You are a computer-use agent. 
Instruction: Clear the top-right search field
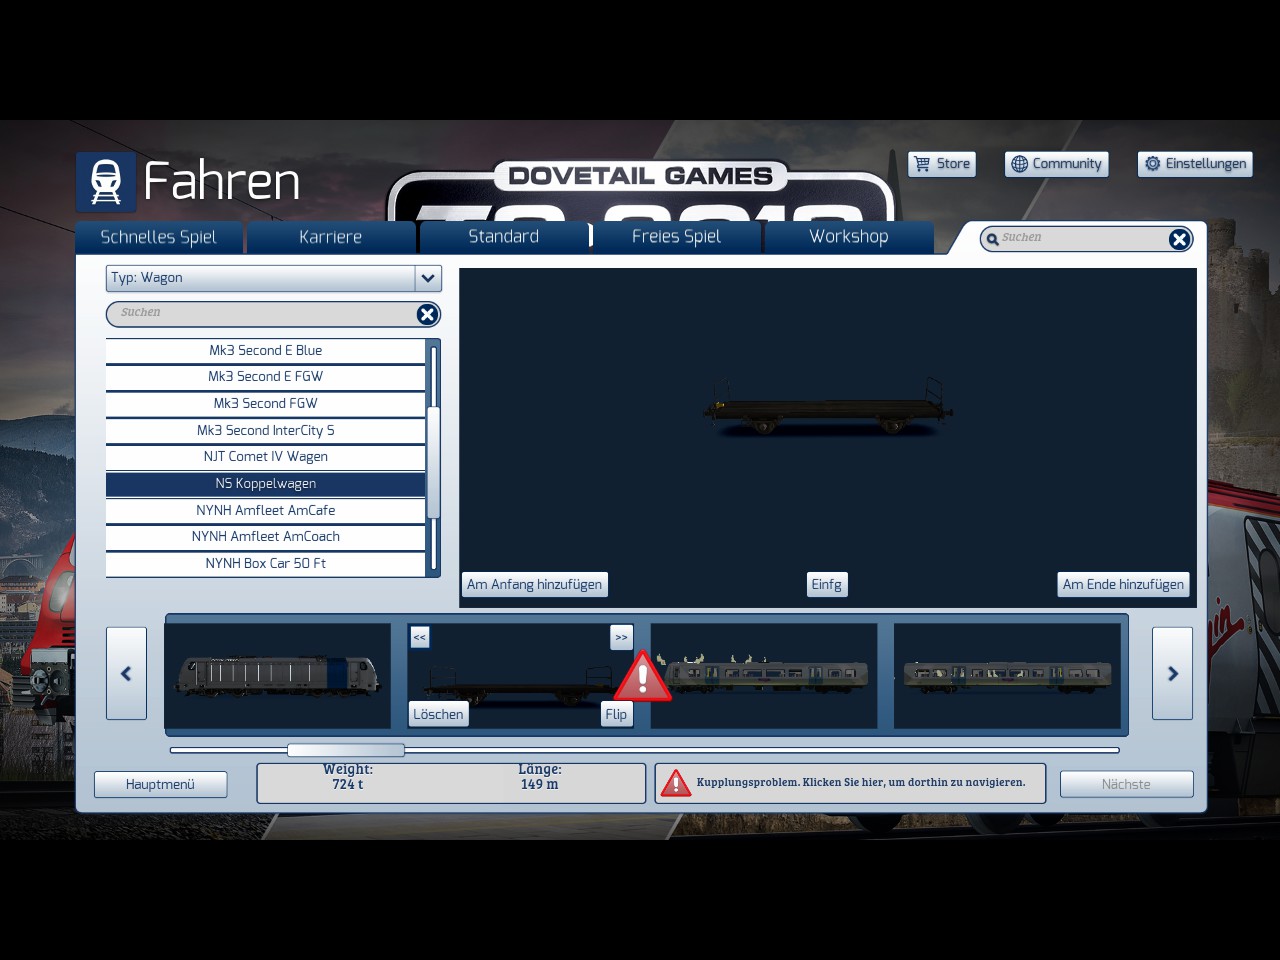(1179, 239)
